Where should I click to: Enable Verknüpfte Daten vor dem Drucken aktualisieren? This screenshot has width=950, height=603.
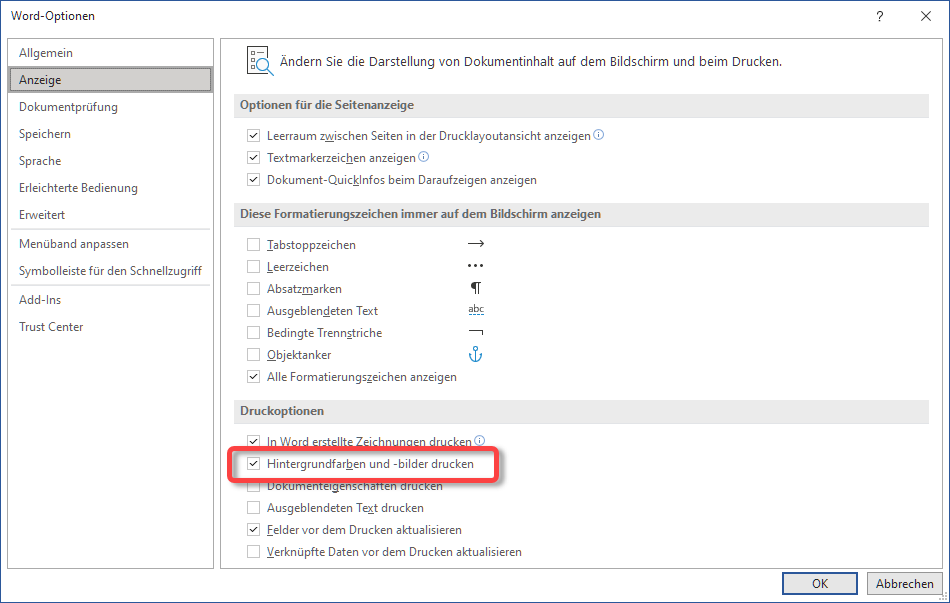[253, 551]
